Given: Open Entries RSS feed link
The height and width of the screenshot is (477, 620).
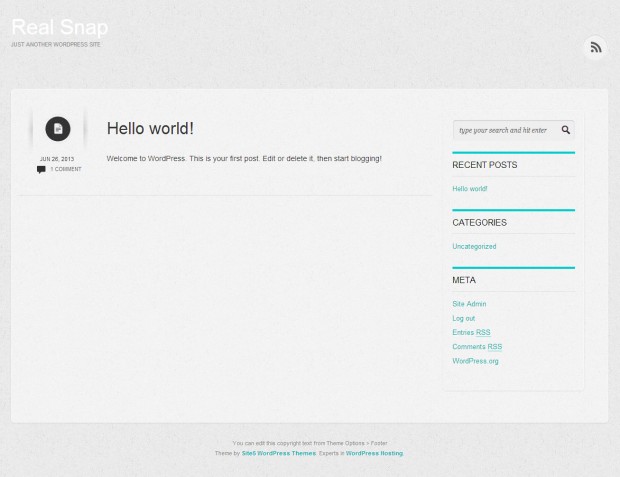Looking at the screenshot, I should click(x=471, y=332).
